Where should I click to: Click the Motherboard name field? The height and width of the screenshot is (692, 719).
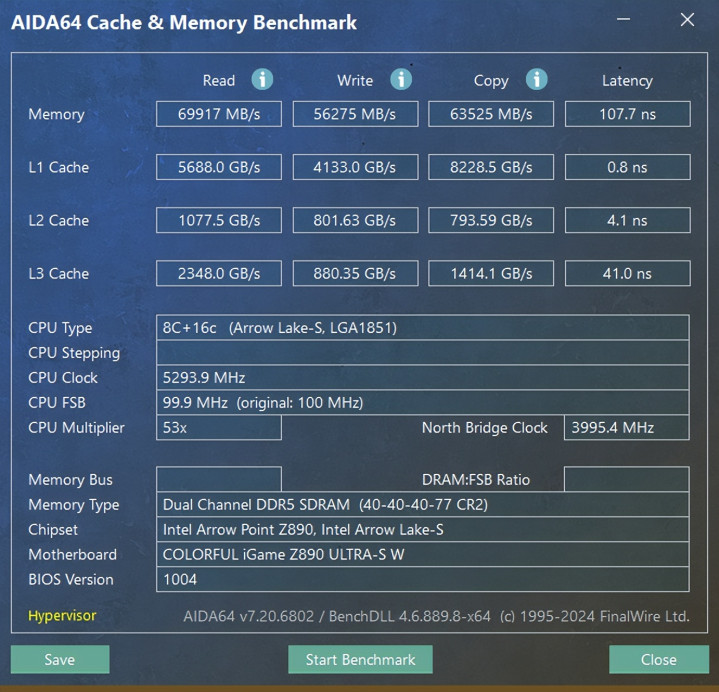pyautogui.click(x=422, y=554)
